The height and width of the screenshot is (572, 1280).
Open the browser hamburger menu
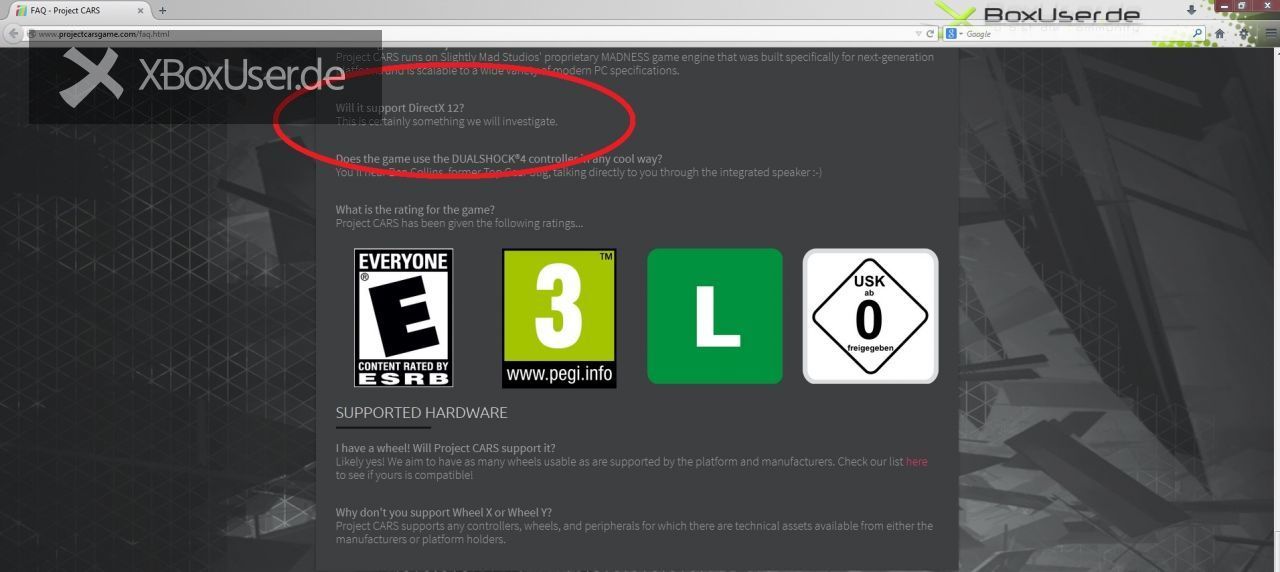(x=1270, y=33)
